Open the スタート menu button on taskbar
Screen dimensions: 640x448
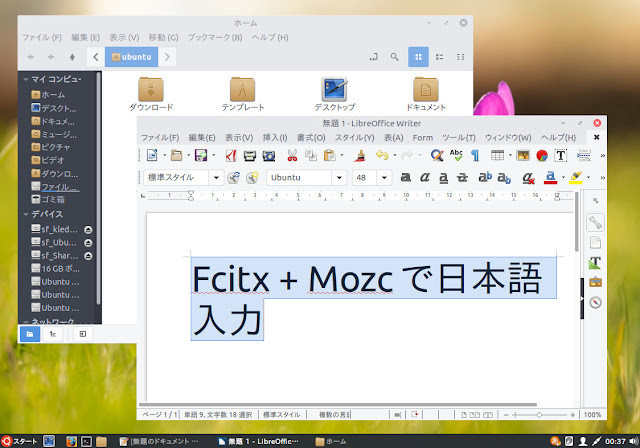coord(19,441)
